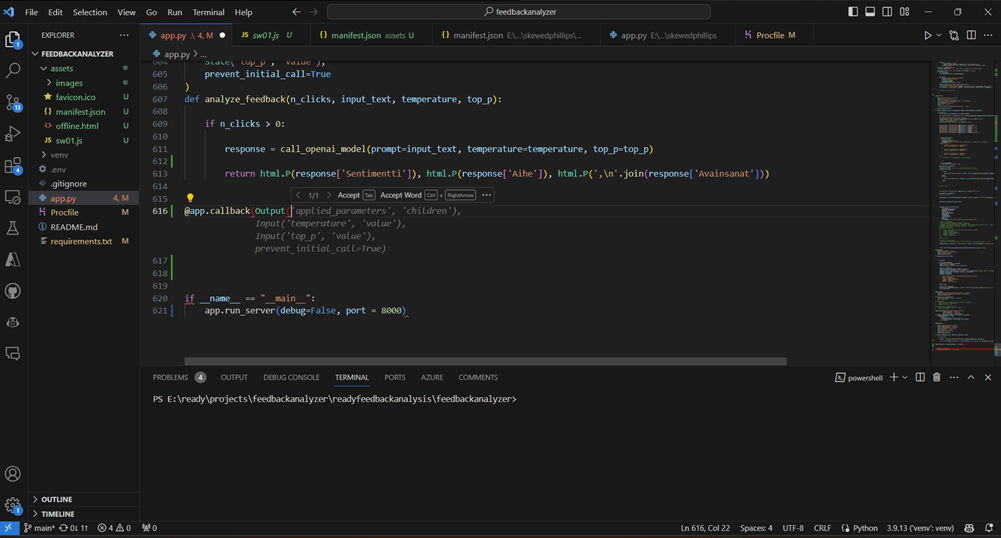Kill terminal using trash icon

(x=936, y=377)
